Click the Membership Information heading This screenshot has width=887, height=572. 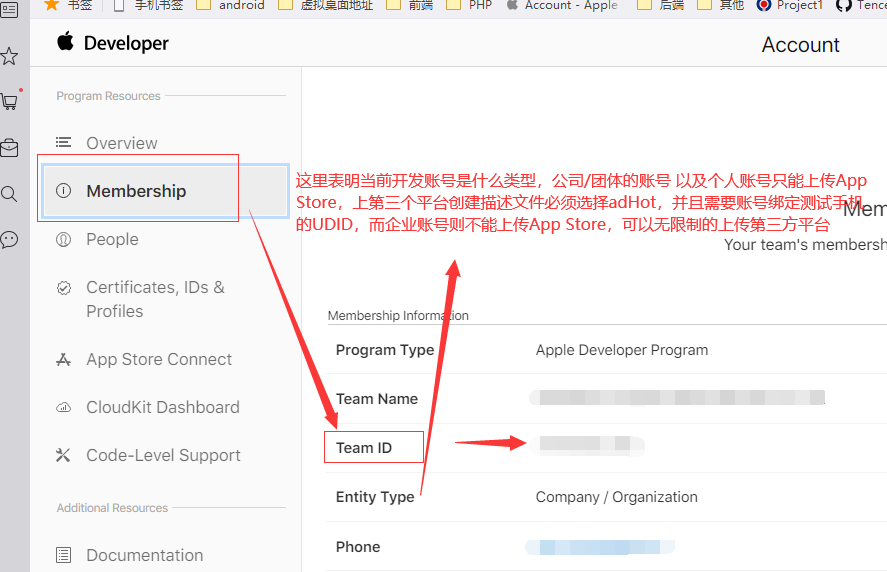(398, 316)
